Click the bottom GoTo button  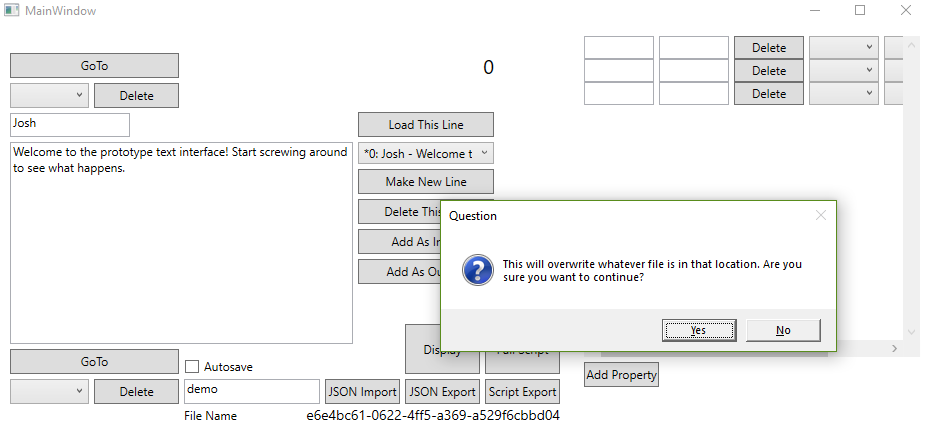(94, 362)
